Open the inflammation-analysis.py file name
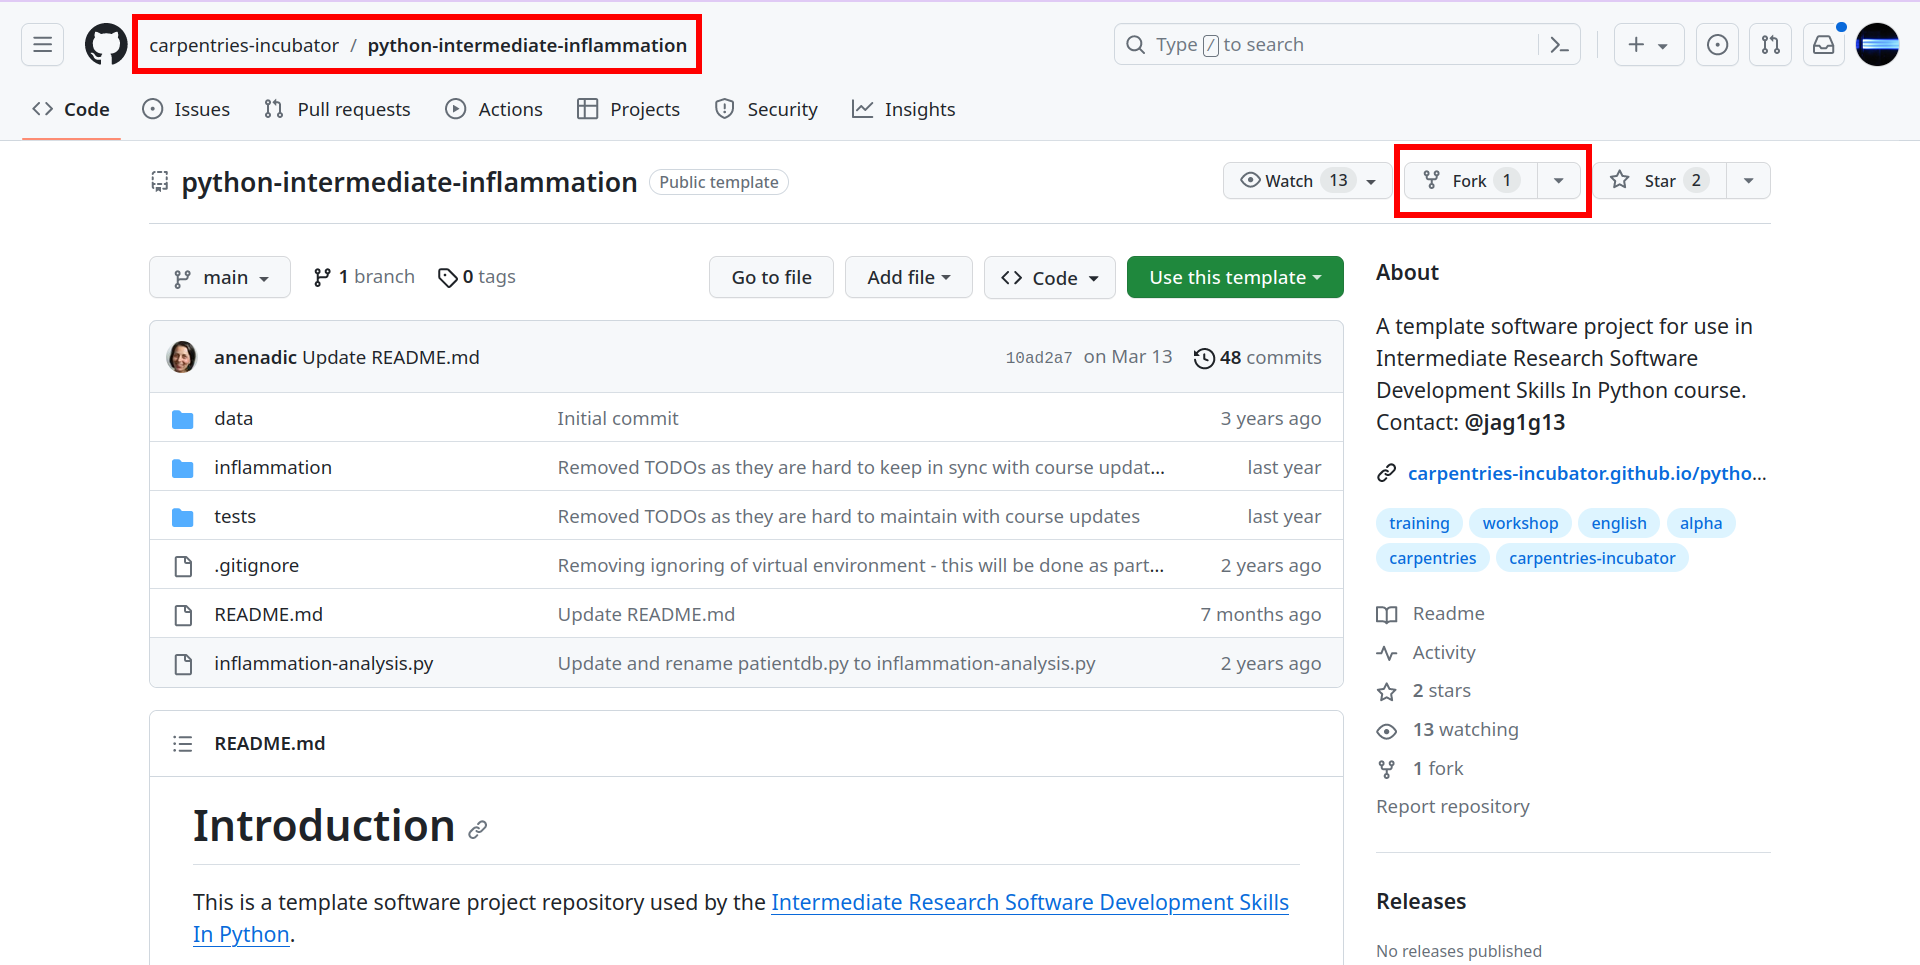1920x965 pixels. click(324, 664)
